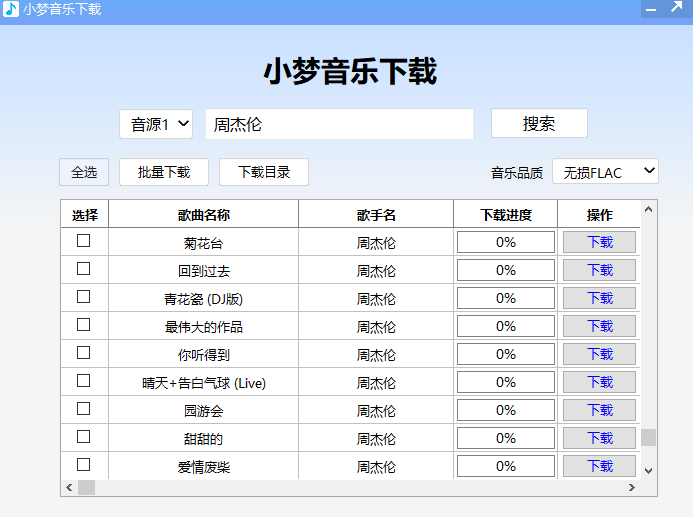Tick the checkbox for 回到过去
This screenshot has height=517, width=693.
(84, 269)
